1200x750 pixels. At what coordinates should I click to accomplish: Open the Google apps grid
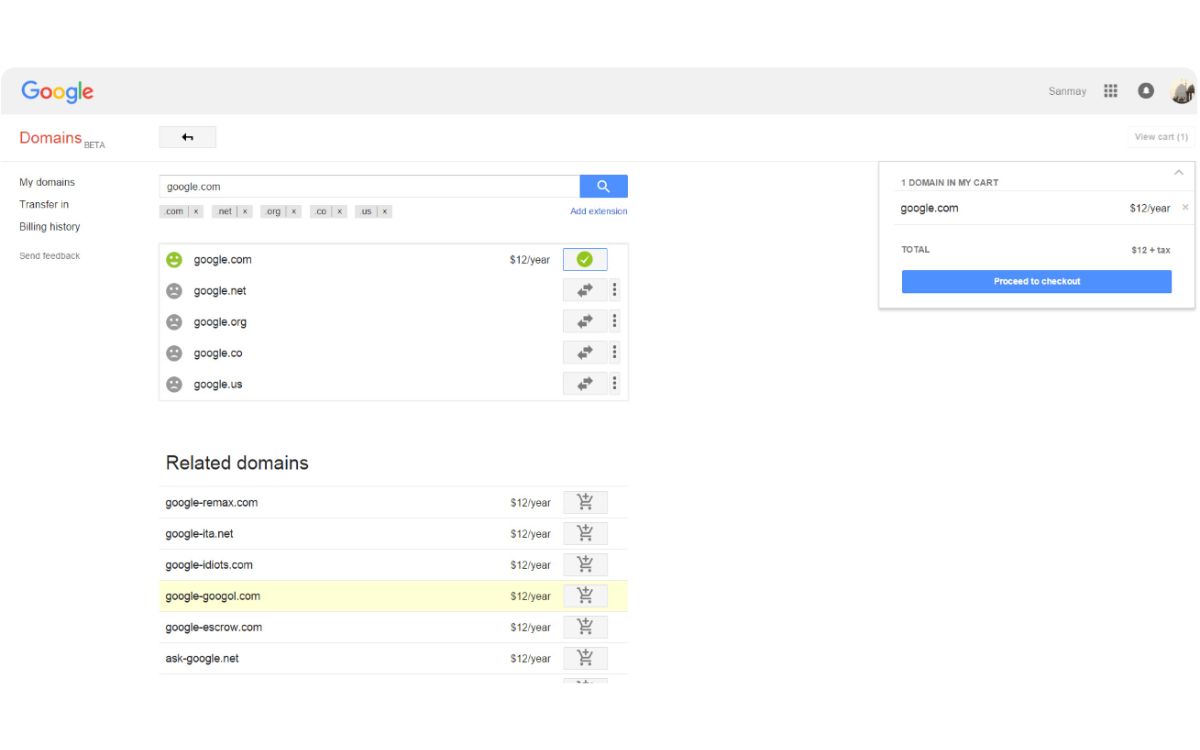tap(1110, 91)
